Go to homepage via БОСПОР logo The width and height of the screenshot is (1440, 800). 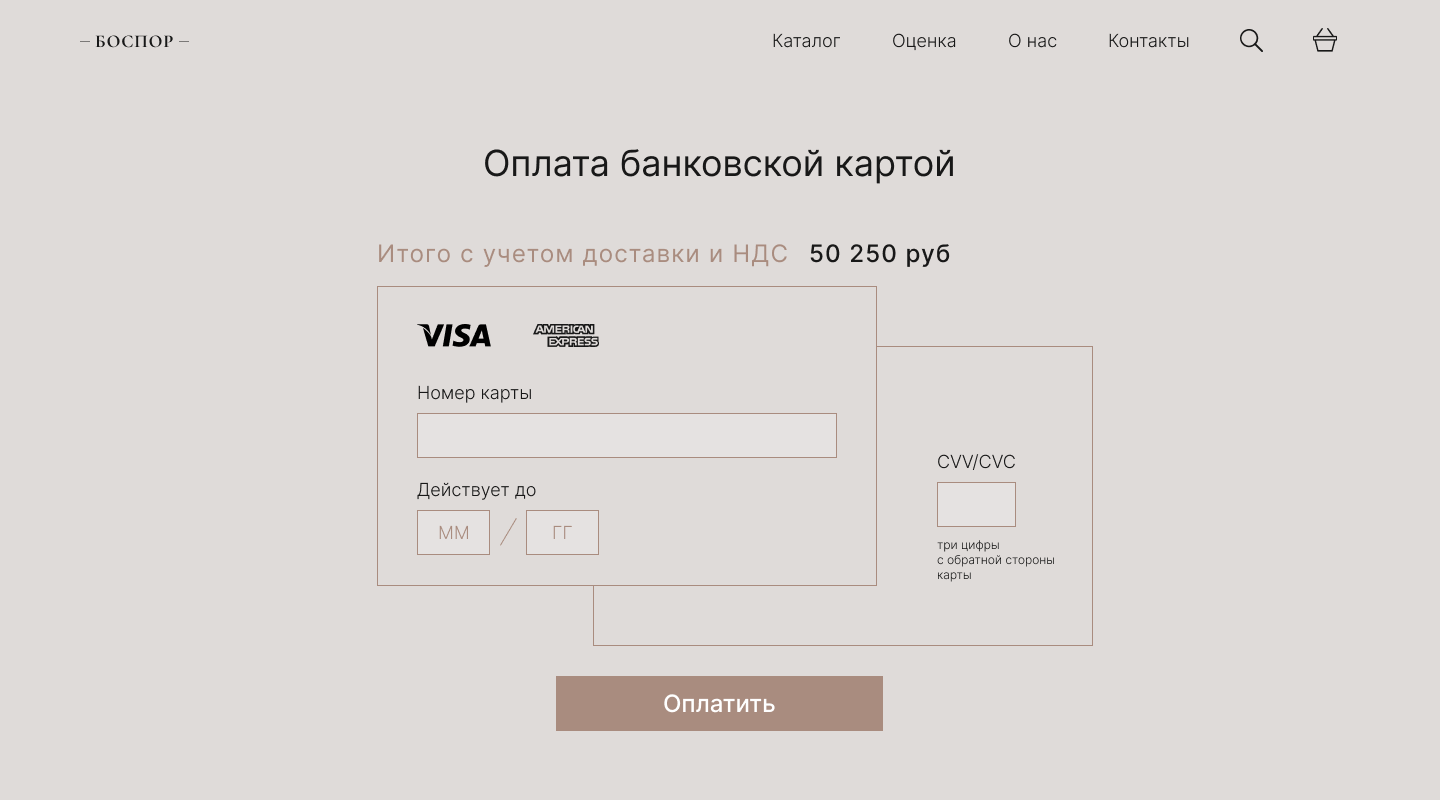point(135,41)
